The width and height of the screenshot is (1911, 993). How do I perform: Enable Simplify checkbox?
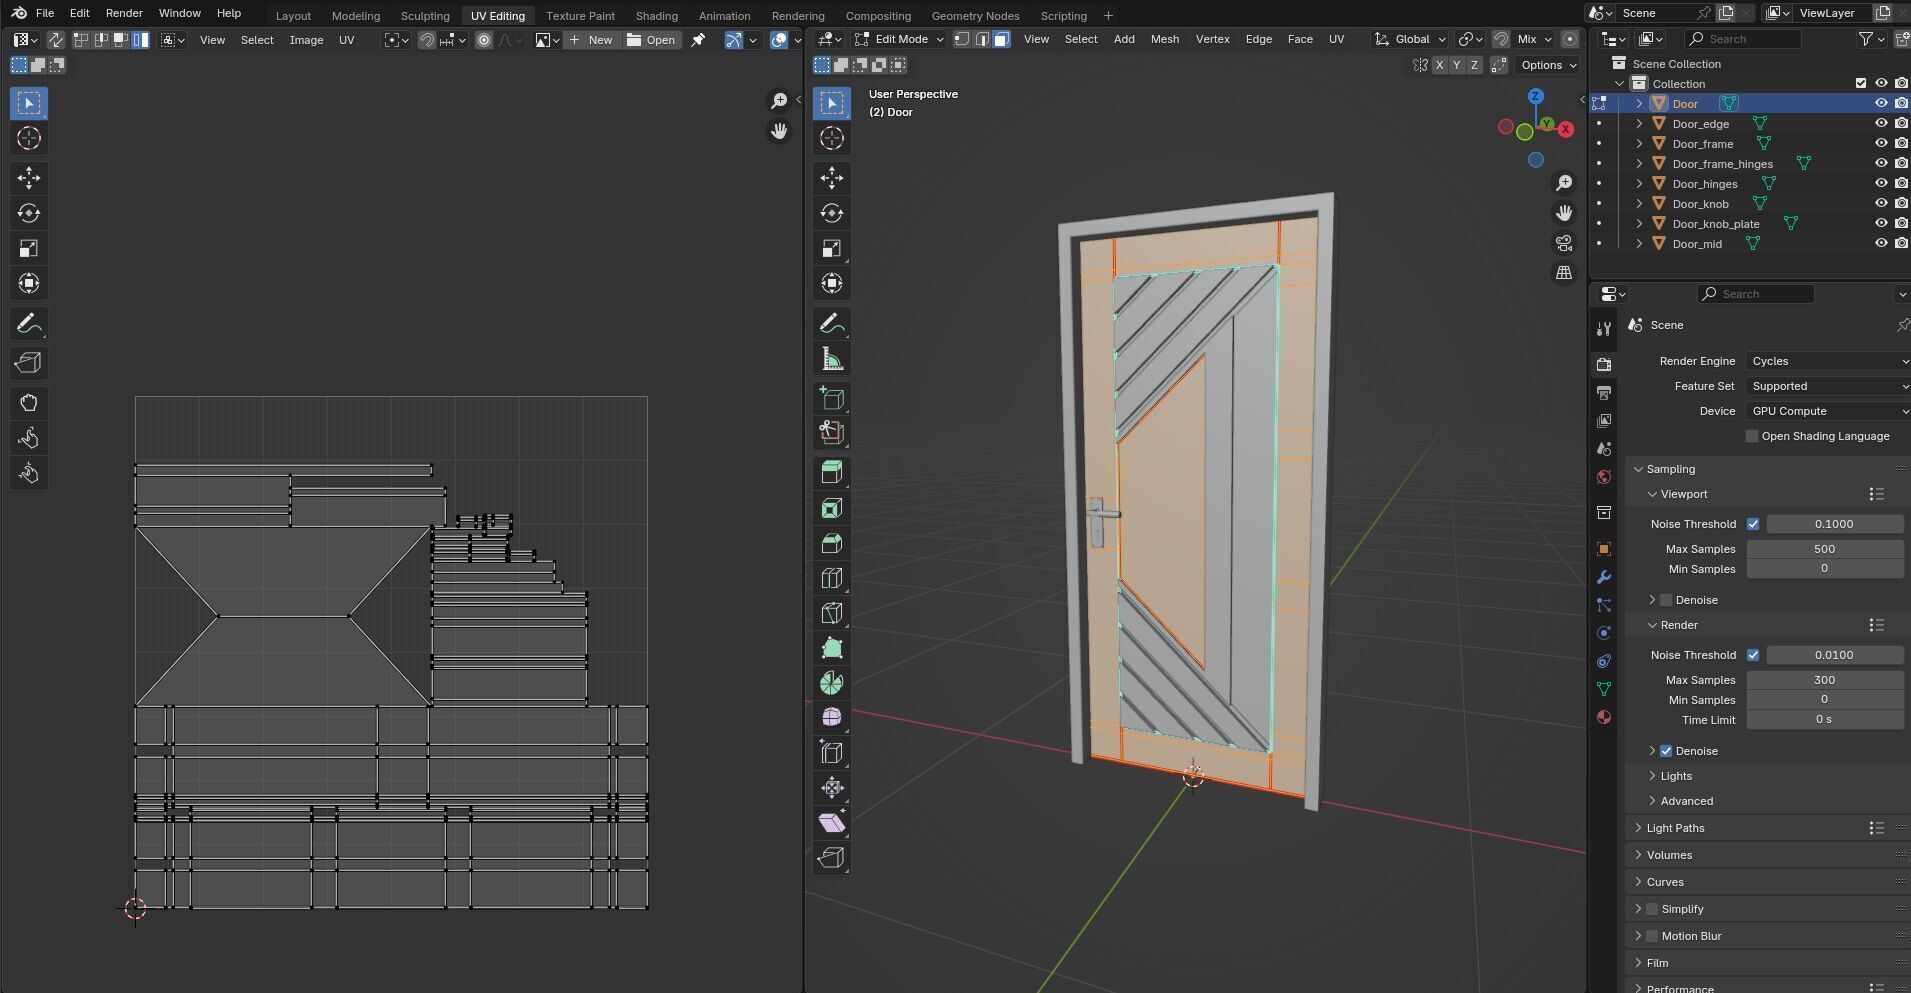1651,909
